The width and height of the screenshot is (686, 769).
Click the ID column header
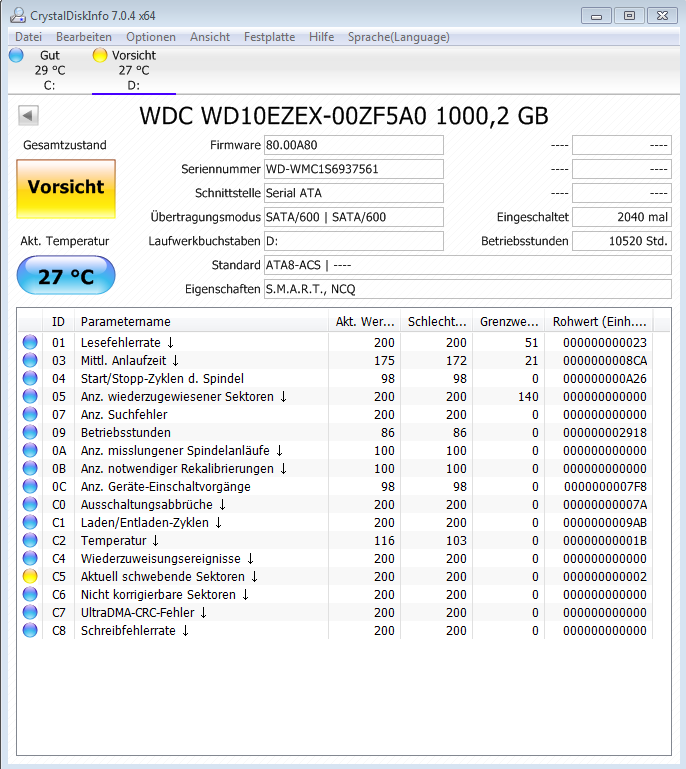[x=58, y=322]
